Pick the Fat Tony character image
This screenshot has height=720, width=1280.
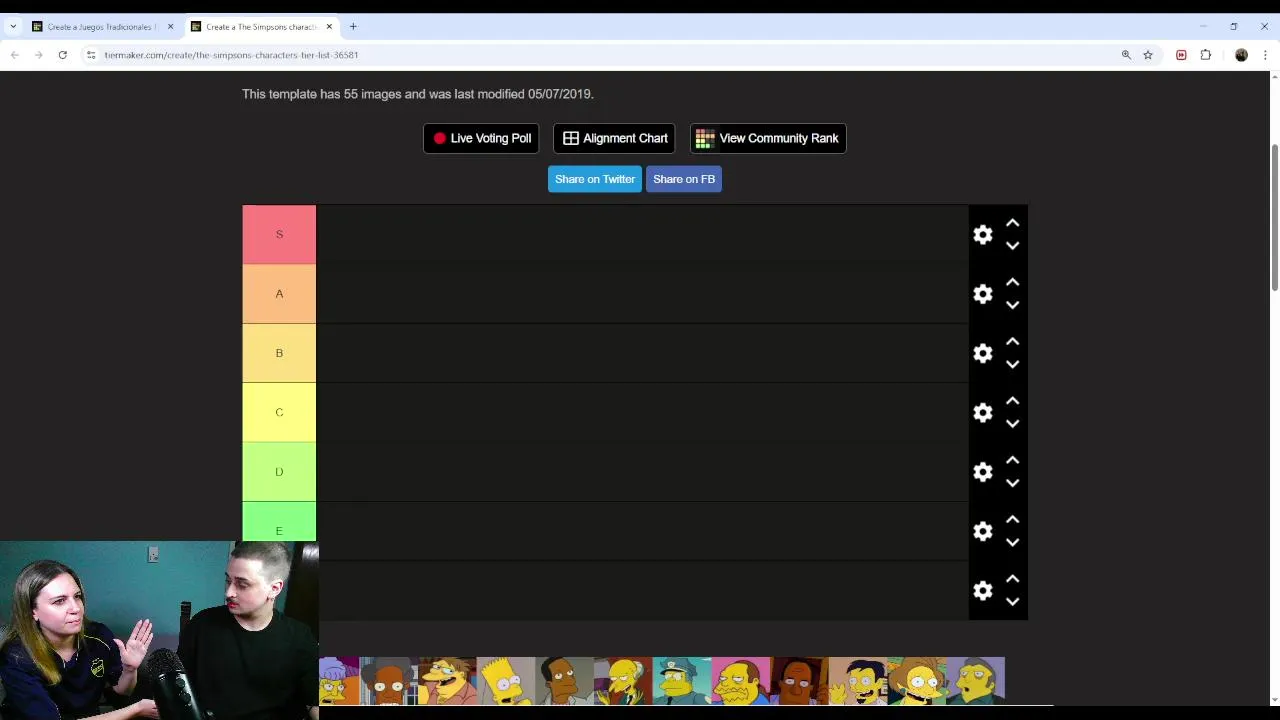(x=975, y=681)
